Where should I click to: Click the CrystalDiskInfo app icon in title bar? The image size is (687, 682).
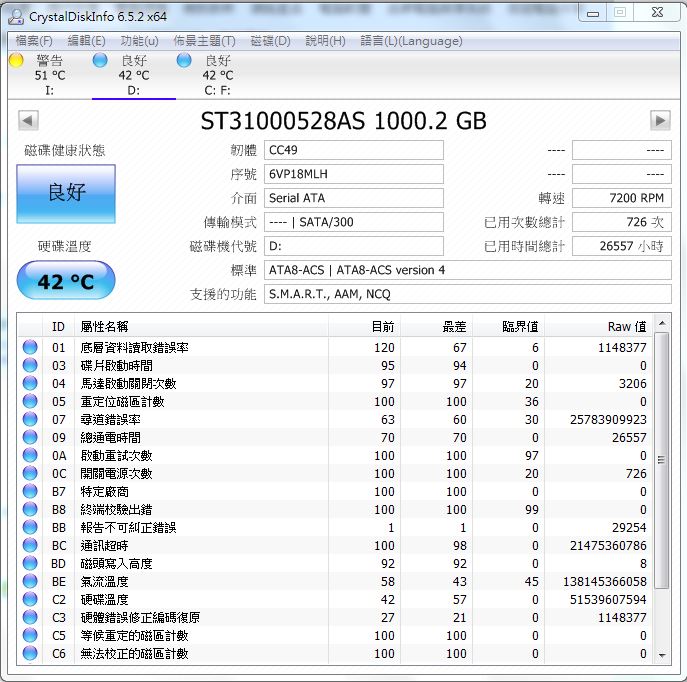pos(16,17)
